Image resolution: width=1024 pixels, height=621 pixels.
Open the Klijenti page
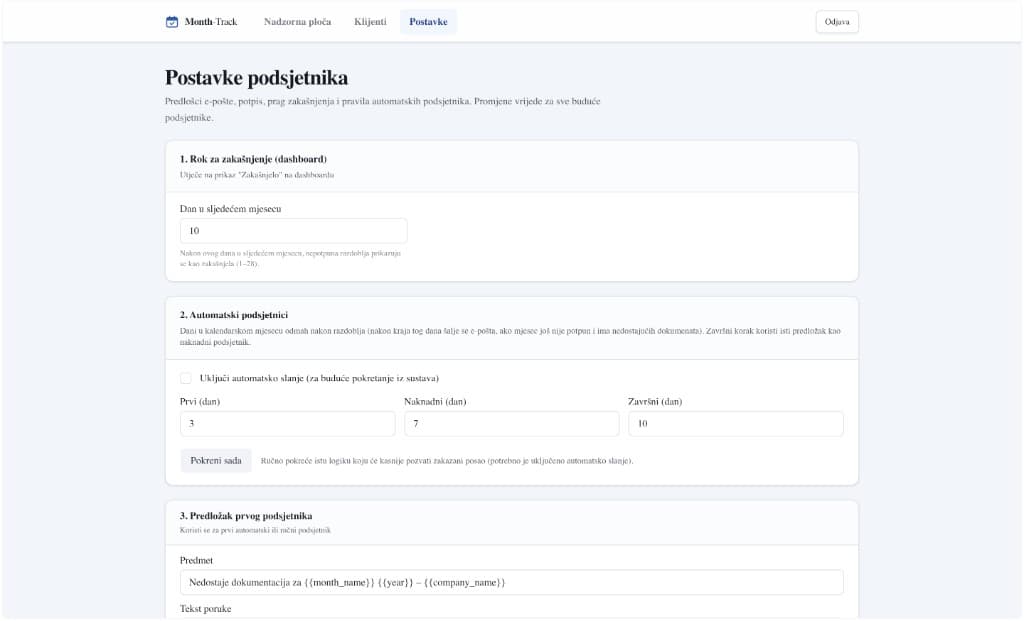click(369, 21)
